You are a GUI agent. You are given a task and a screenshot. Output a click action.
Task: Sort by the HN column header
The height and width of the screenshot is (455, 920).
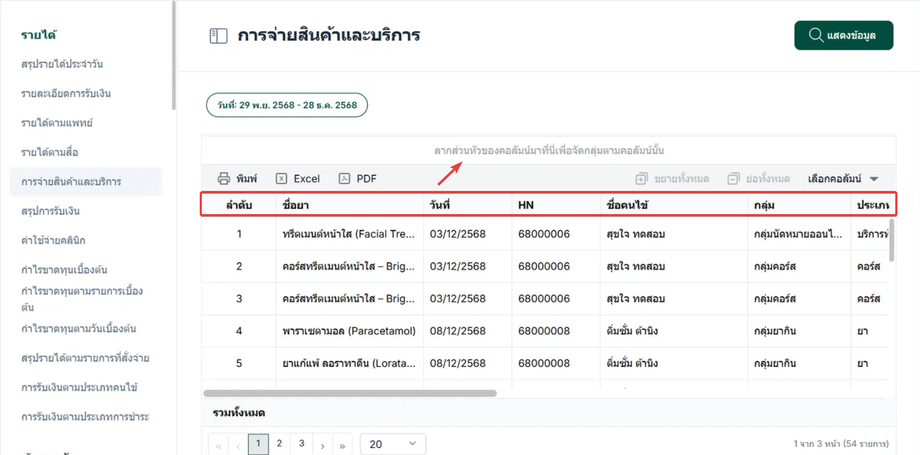(x=556, y=205)
